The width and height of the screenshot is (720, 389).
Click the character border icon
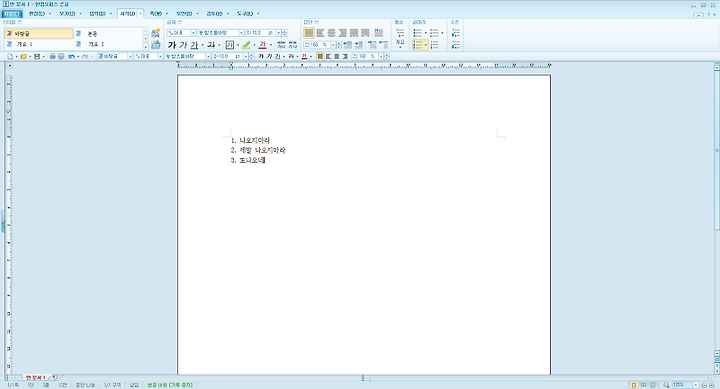(x=230, y=45)
